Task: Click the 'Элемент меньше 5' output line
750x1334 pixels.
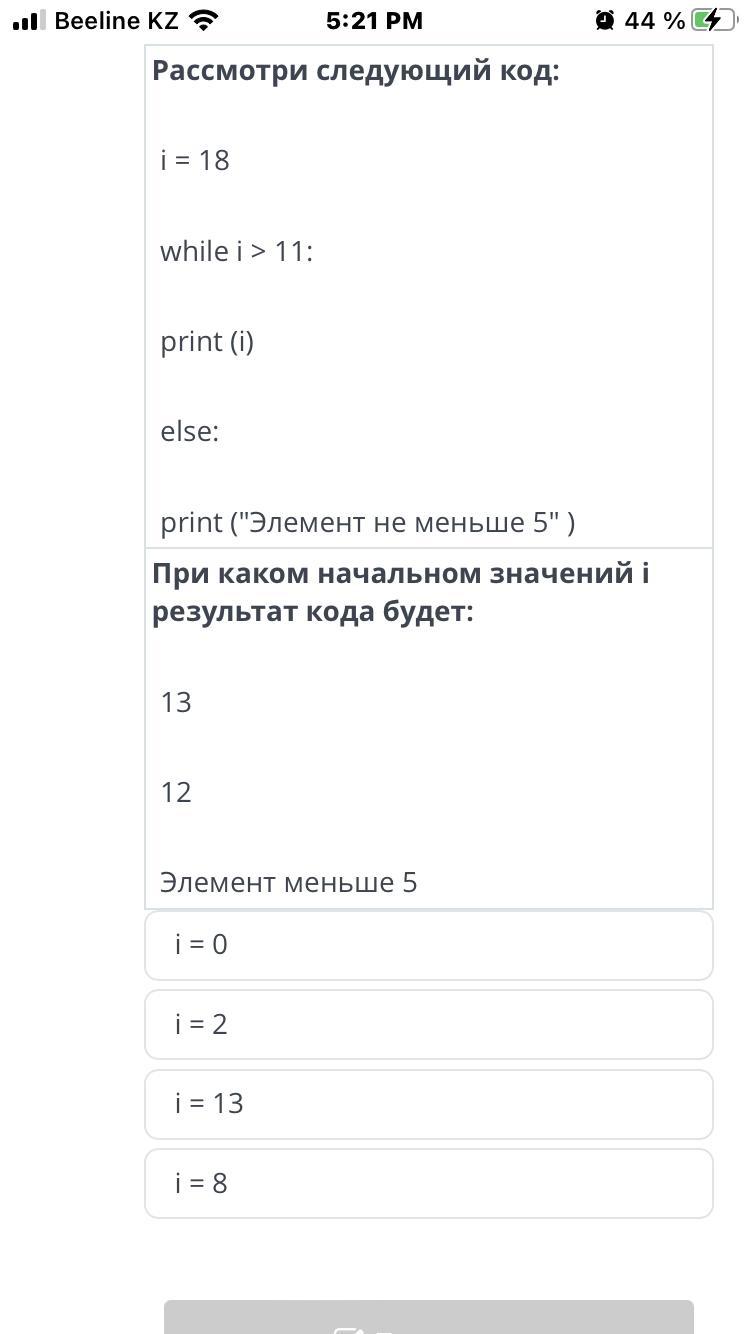Action: coord(288,882)
